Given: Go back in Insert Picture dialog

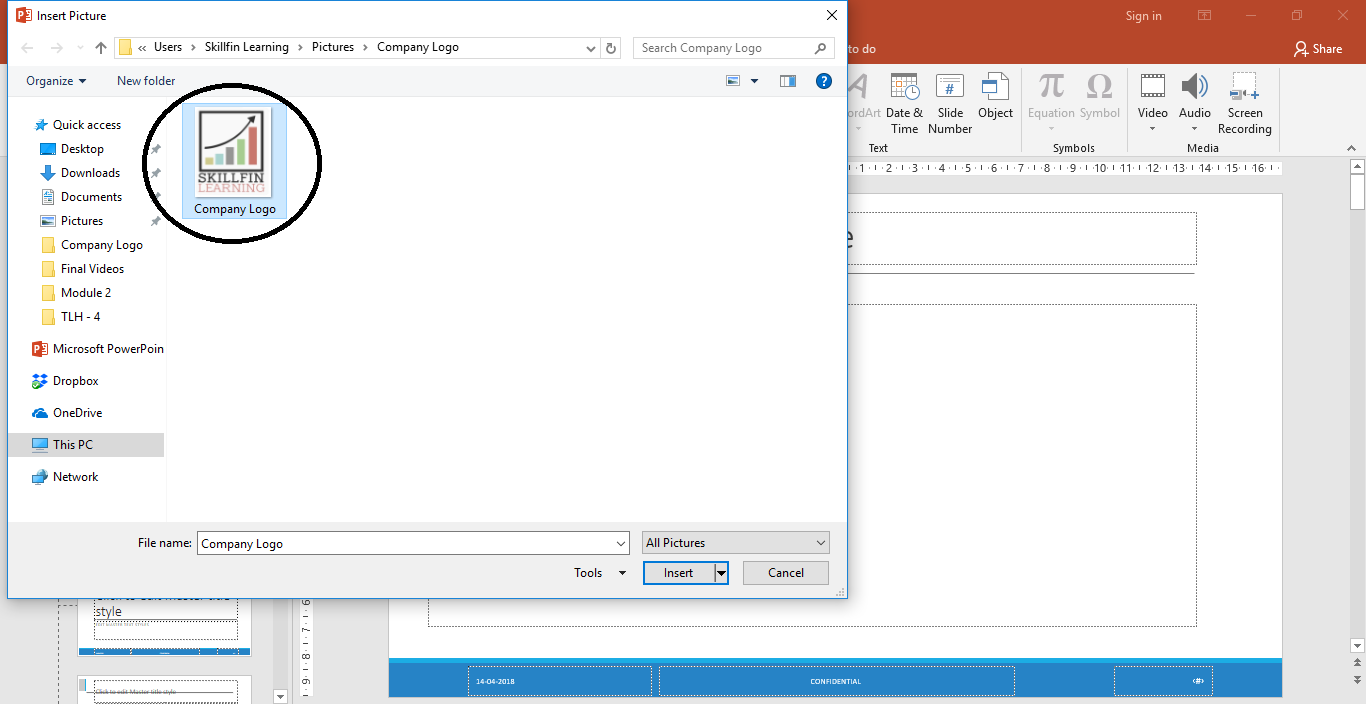Looking at the screenshot, I should [27, 48].
